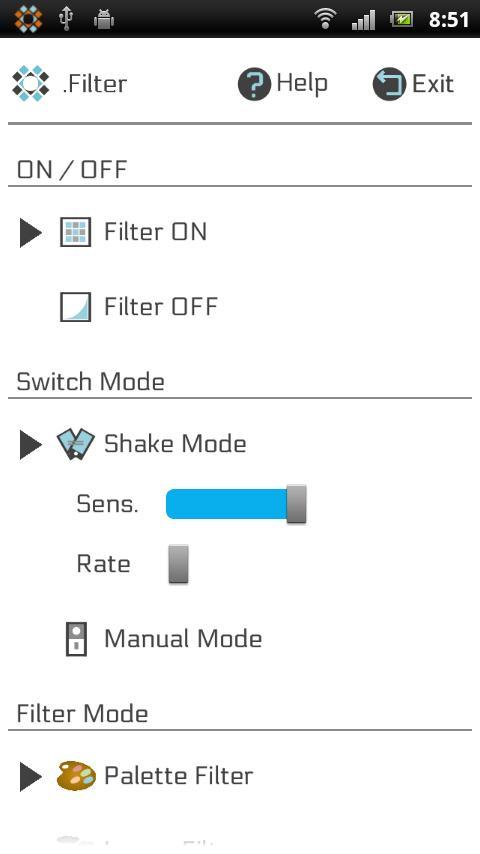Tap the Help text button
Image resolution: width=480 pixels, height=854 pixels.
click(302, 83)
